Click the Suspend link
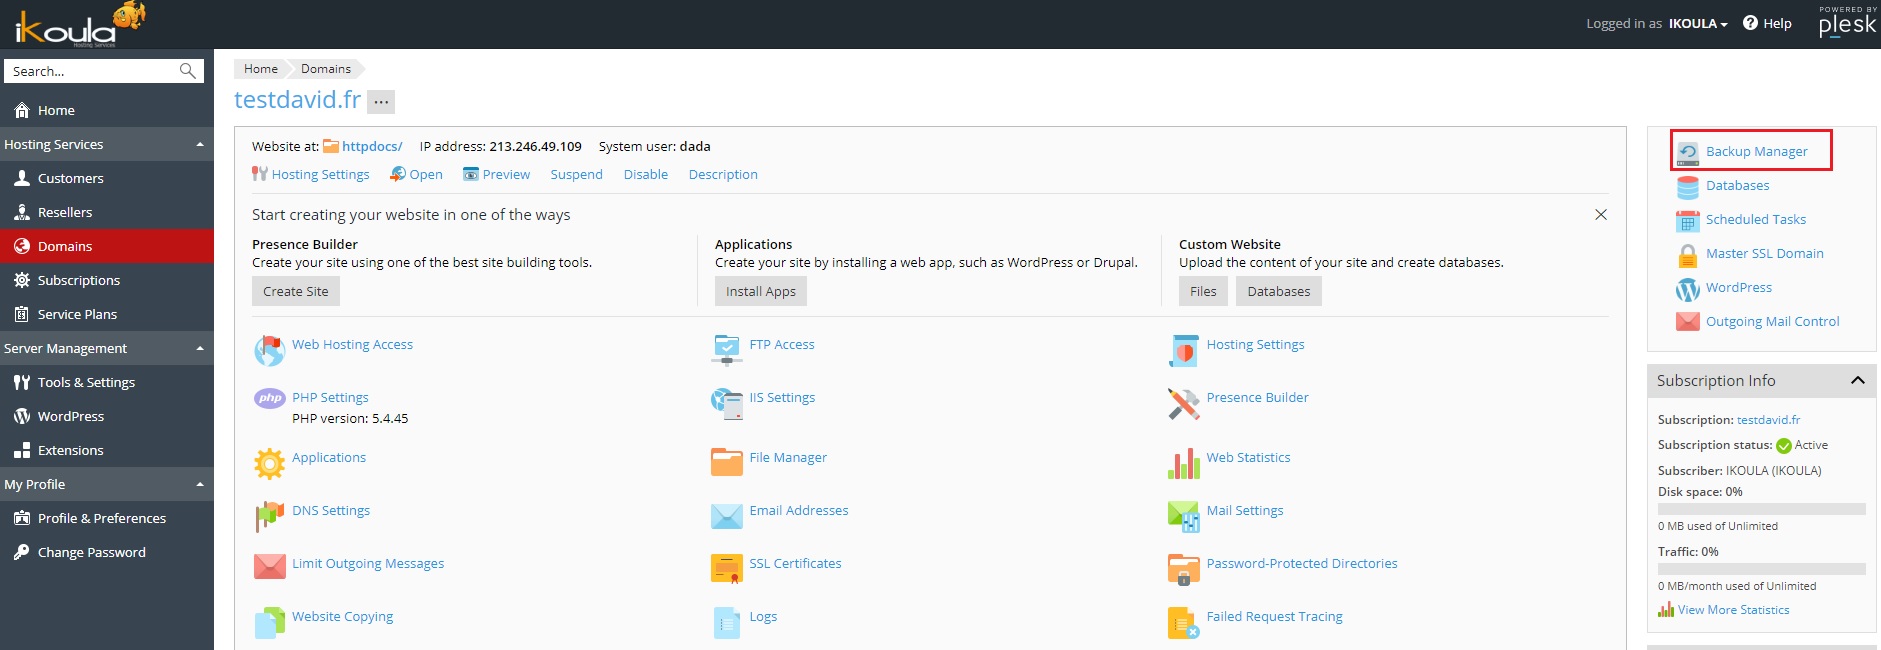This screenshot has width=1881, height=650. click(x=577, y=174)
